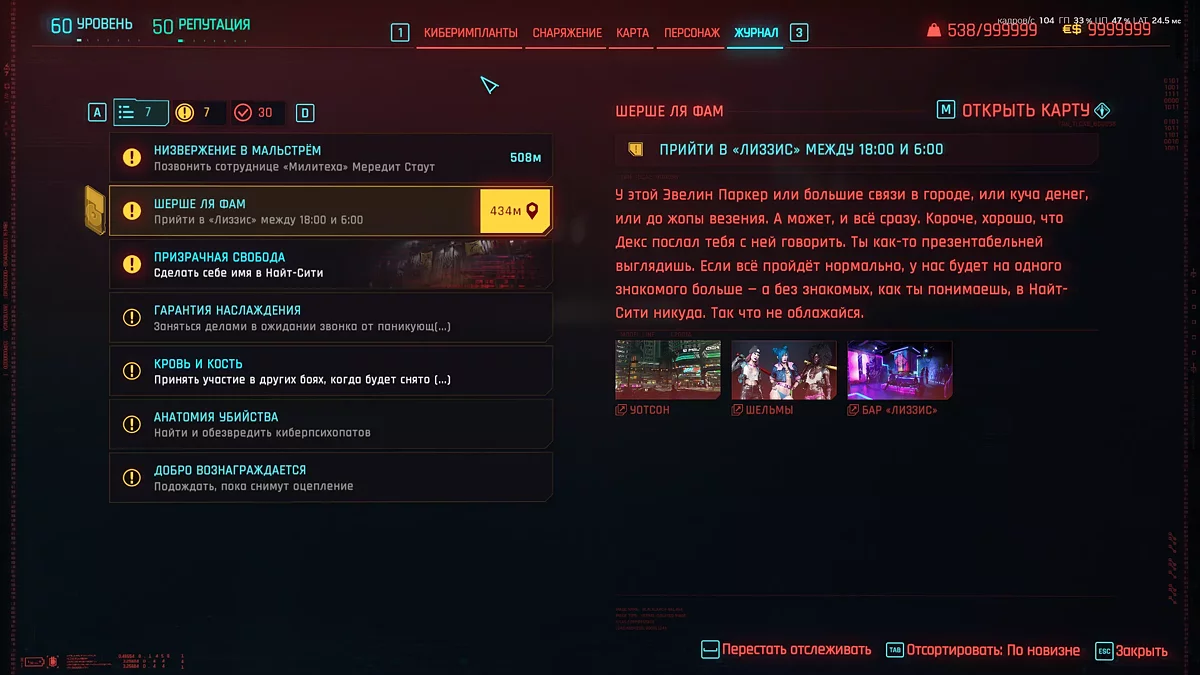
Task: Switch to the Киберимпланты tab
Action: point(468,32)
